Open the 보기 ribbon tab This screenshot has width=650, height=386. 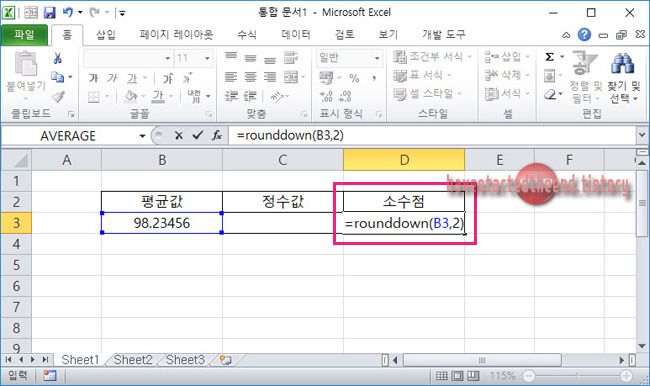point(388,34)
